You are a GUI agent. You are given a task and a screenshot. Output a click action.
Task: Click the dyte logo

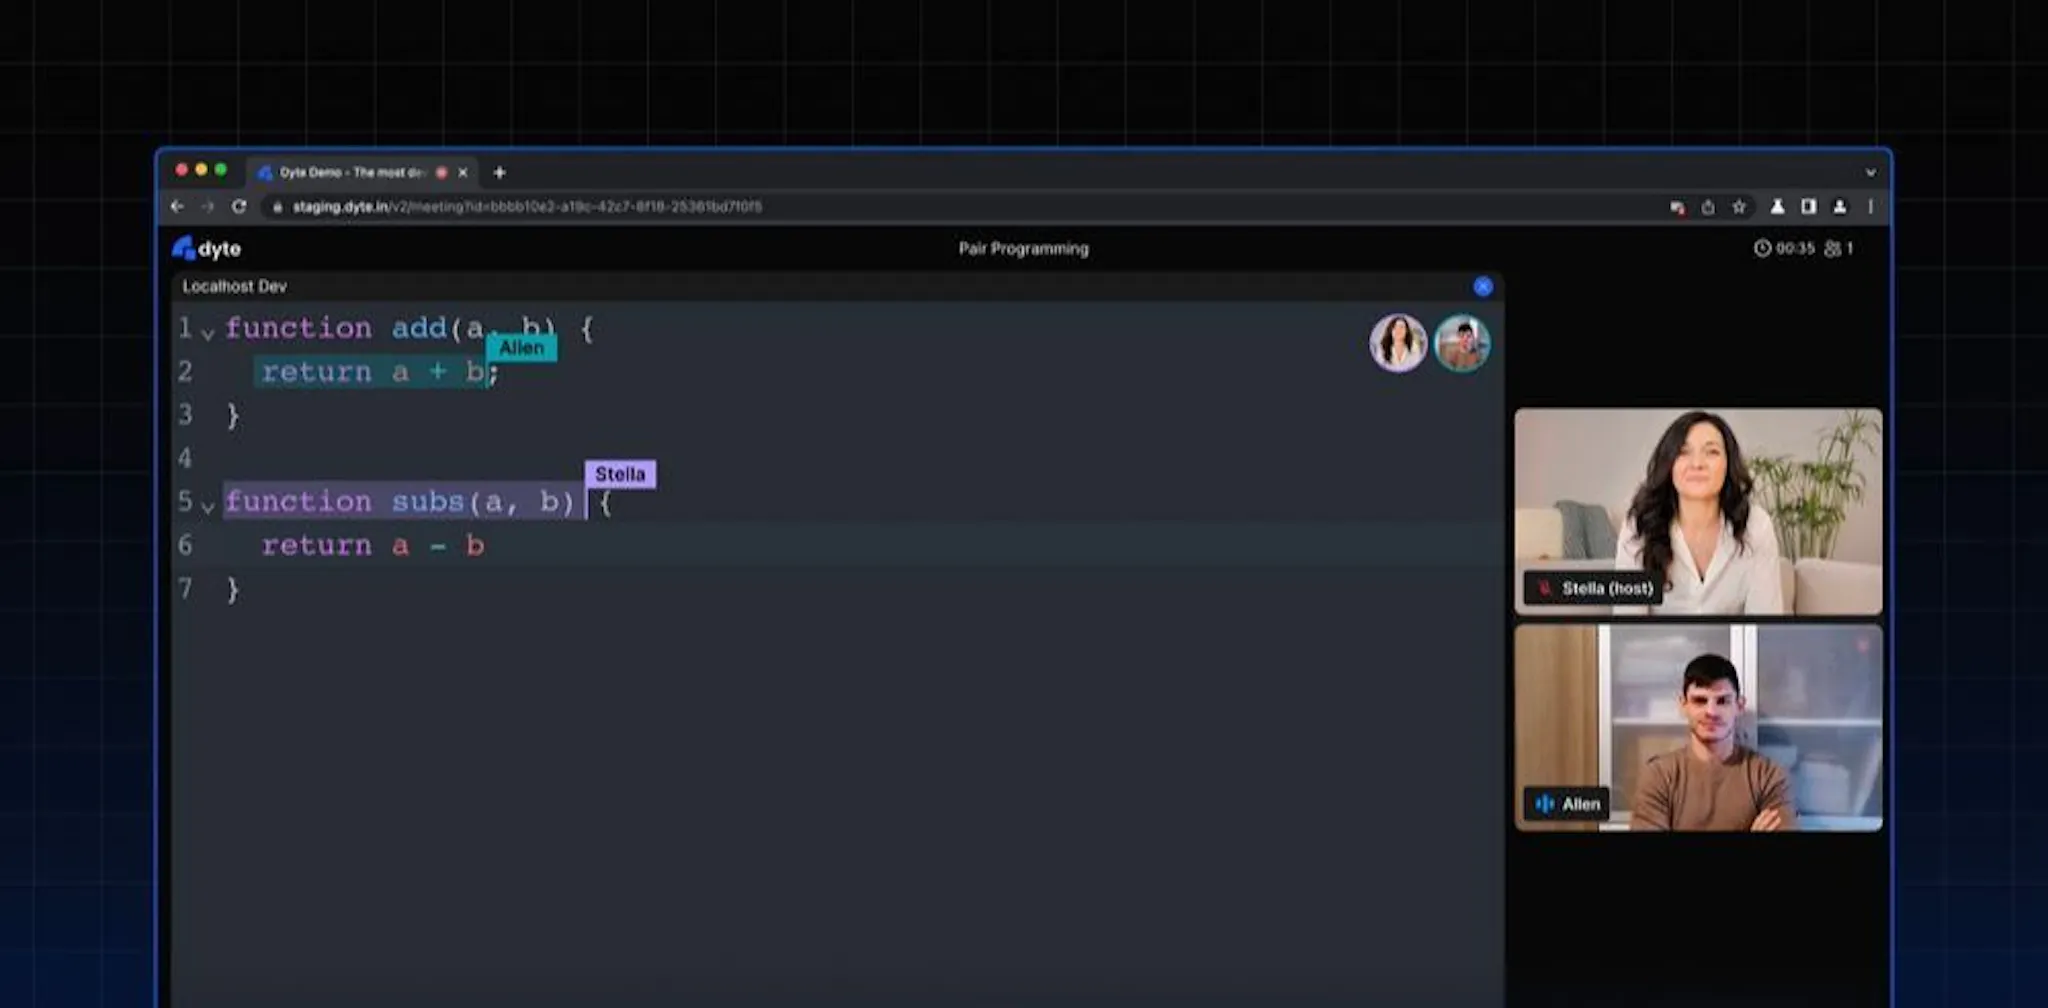coord(207,248)
